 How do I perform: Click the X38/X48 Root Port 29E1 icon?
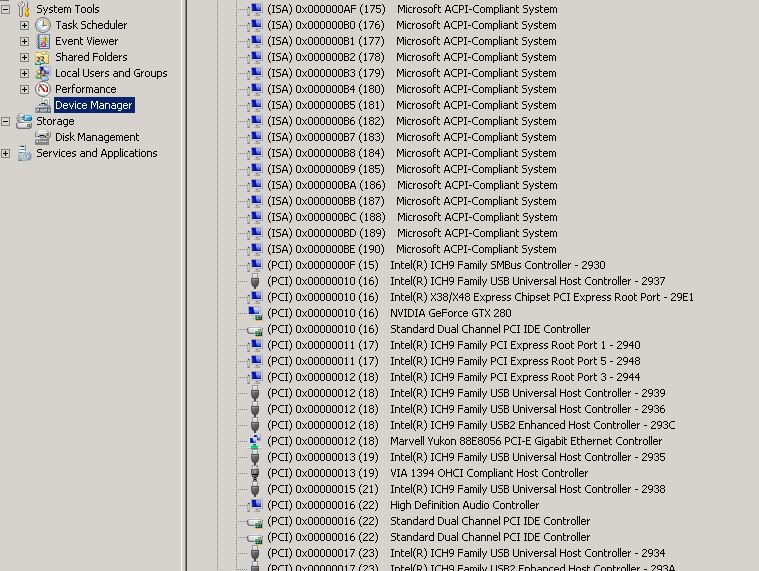point(255,297)
